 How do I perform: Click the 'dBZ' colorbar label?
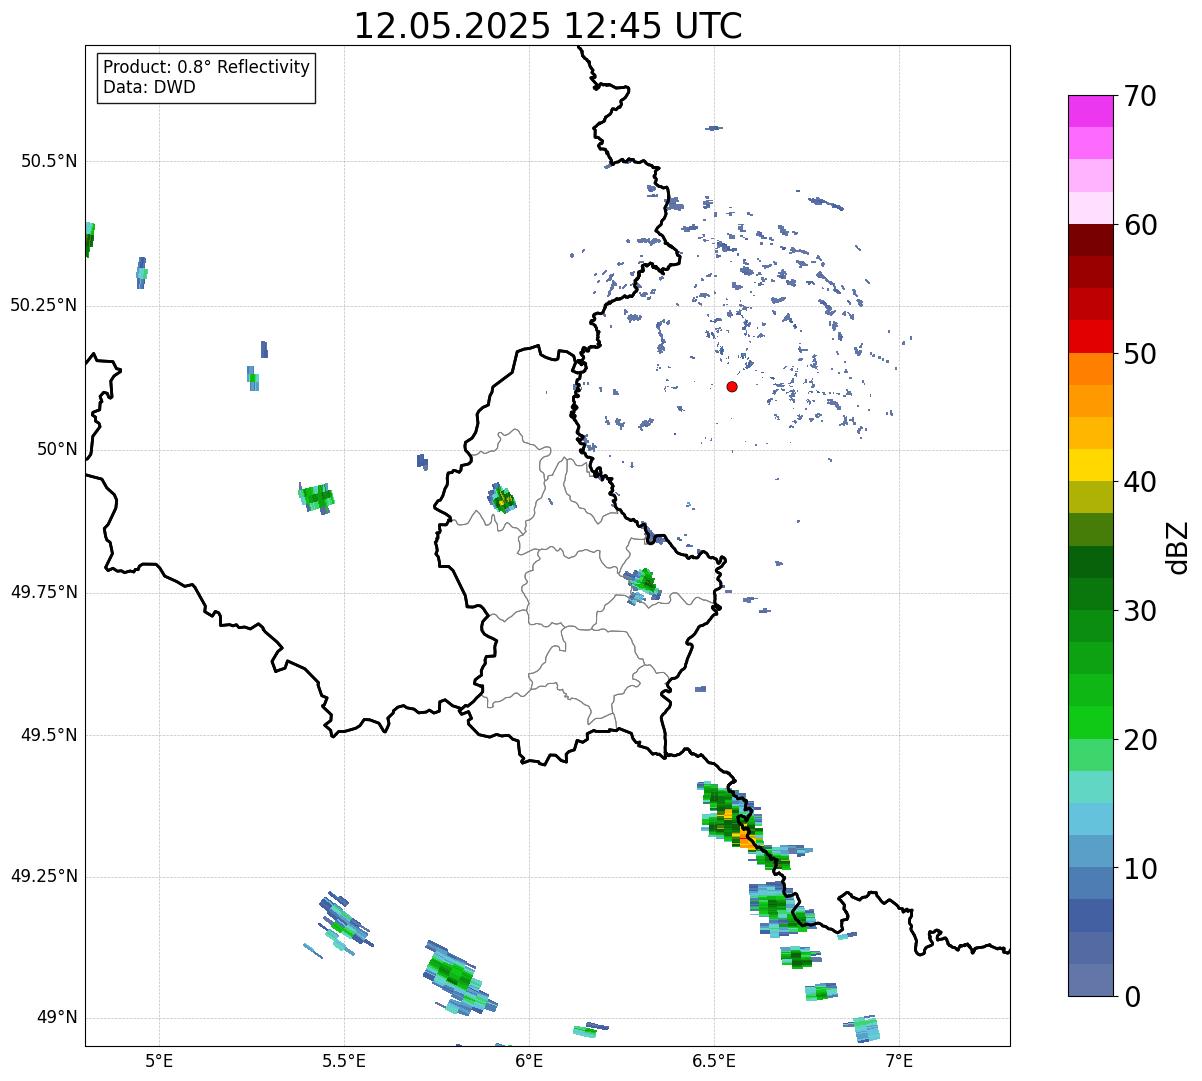tap(1179, 547)
